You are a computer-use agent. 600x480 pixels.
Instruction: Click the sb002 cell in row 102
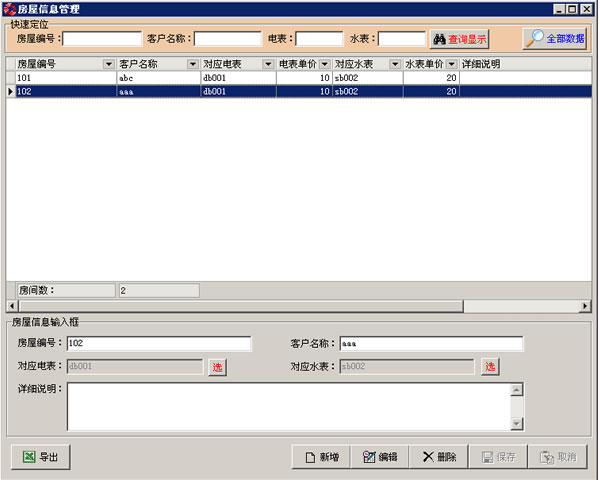(x=368, y=91)
